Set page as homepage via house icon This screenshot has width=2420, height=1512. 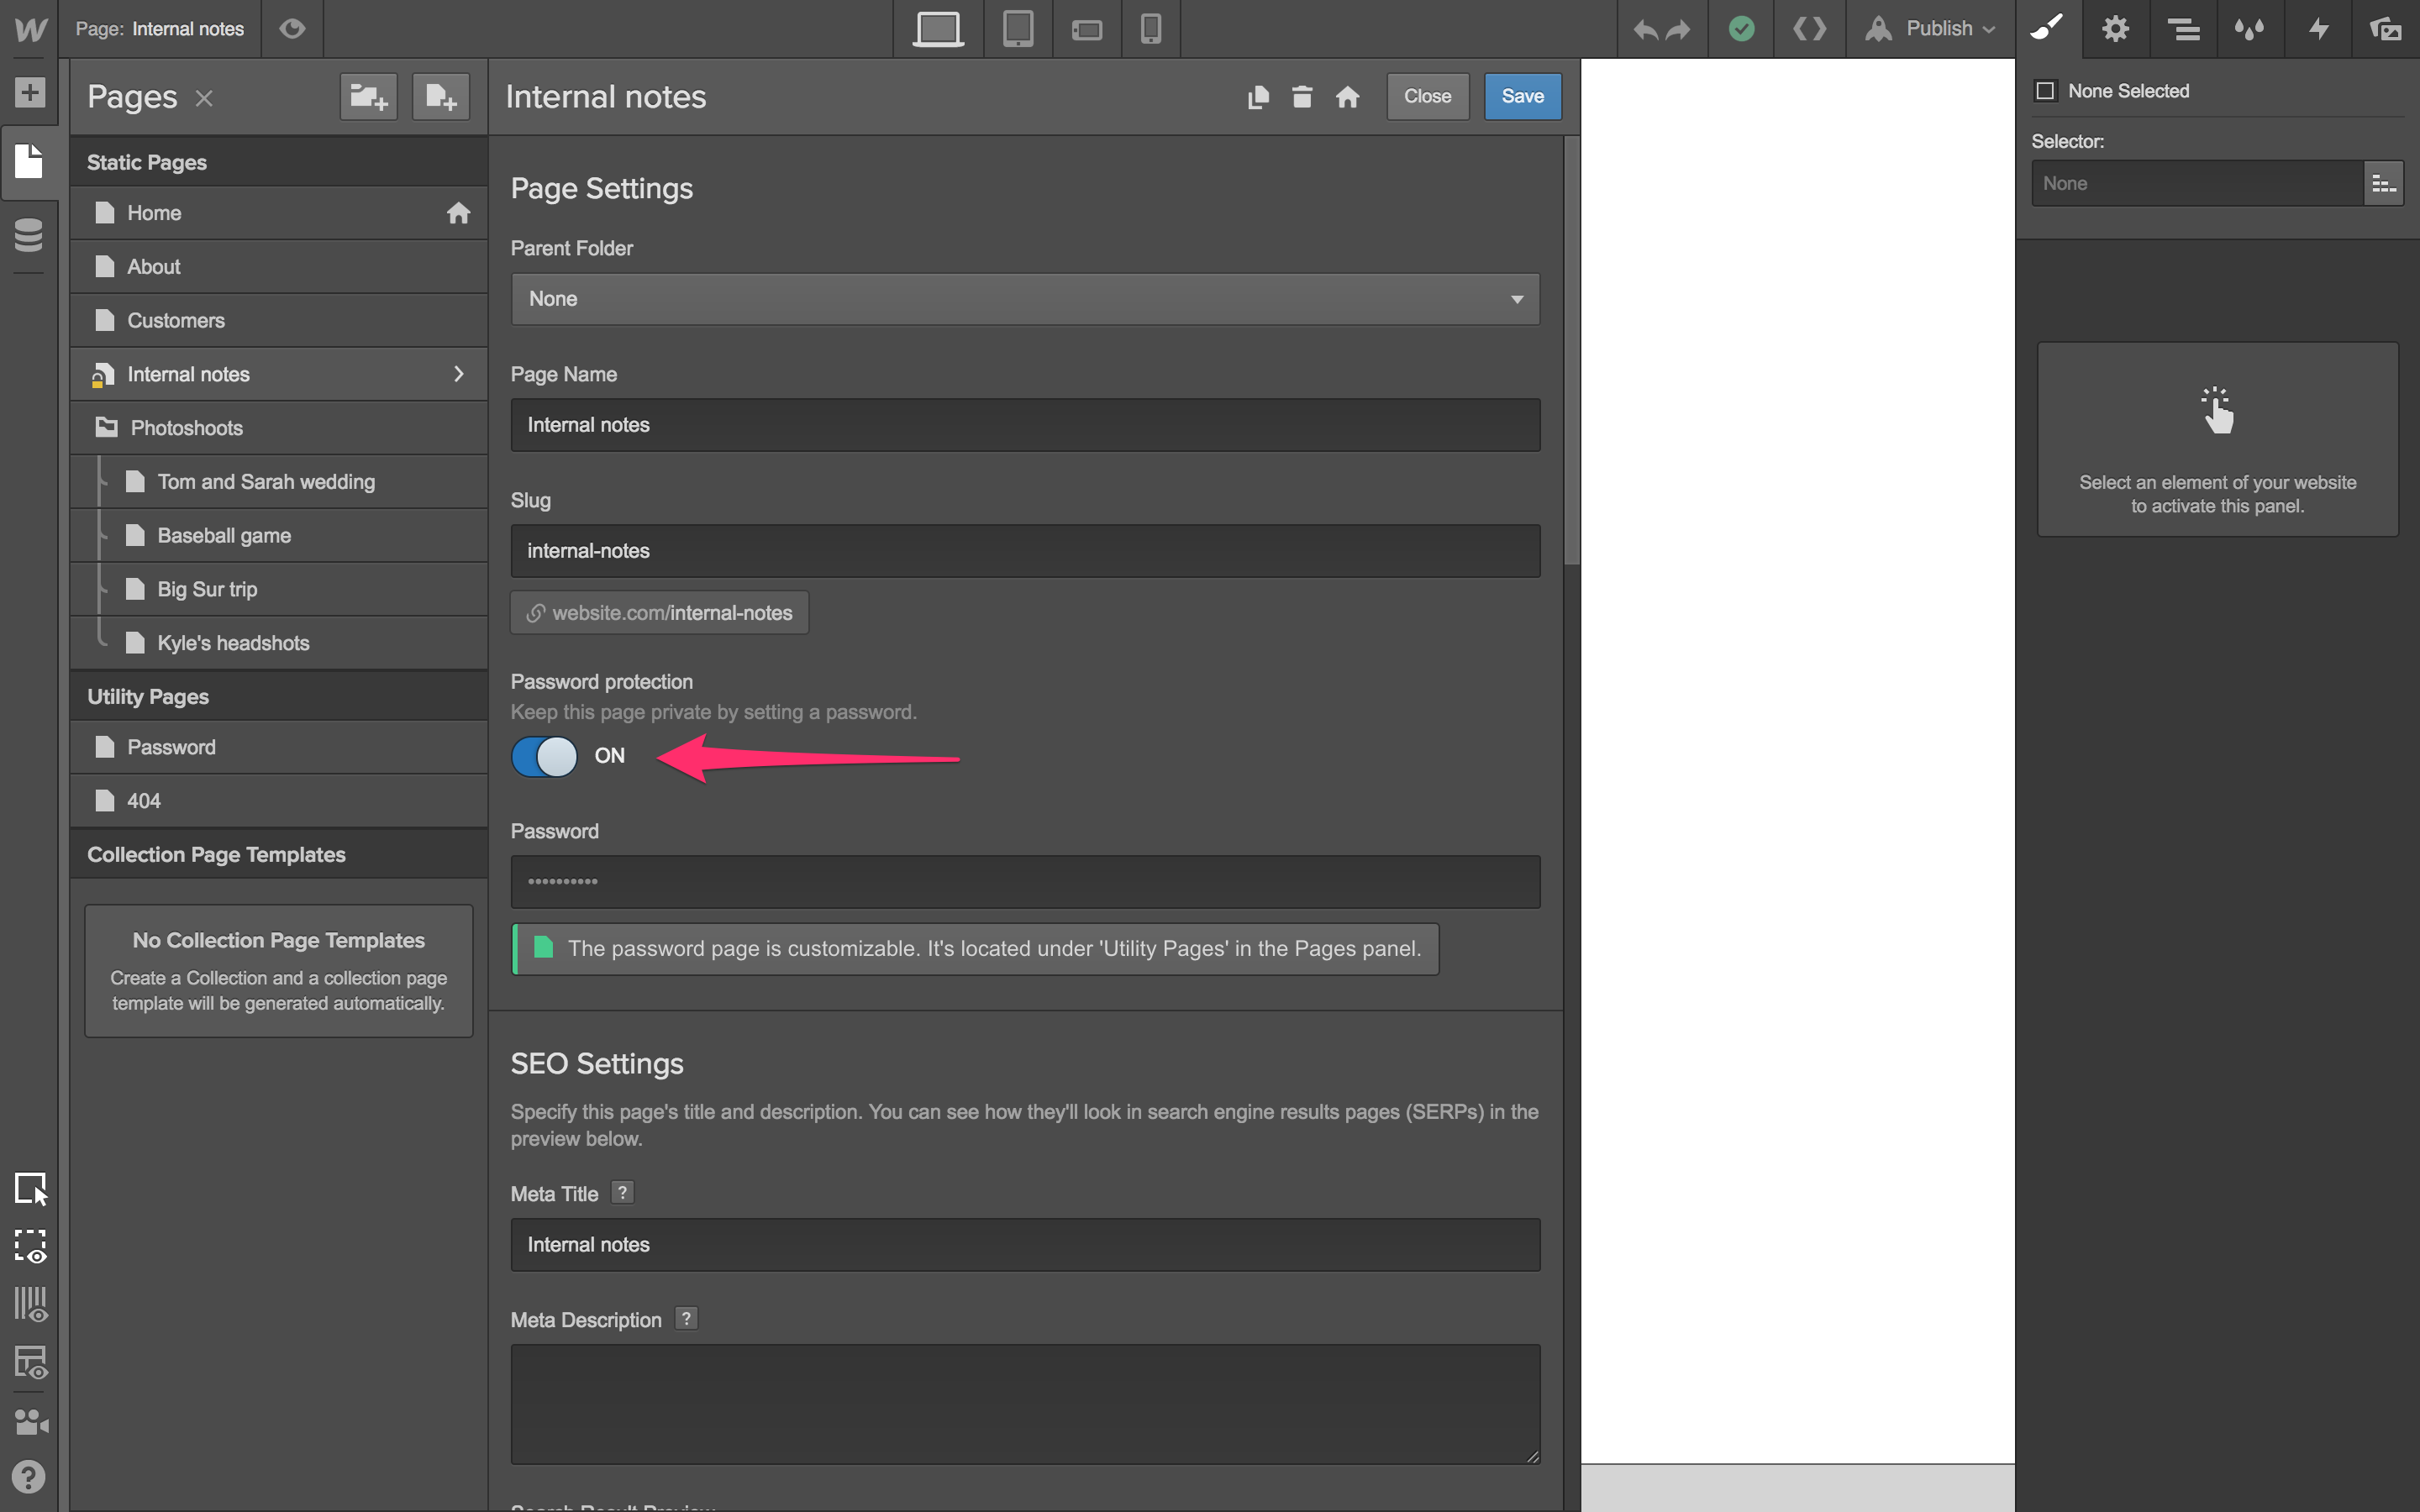tap(1347, 97)
